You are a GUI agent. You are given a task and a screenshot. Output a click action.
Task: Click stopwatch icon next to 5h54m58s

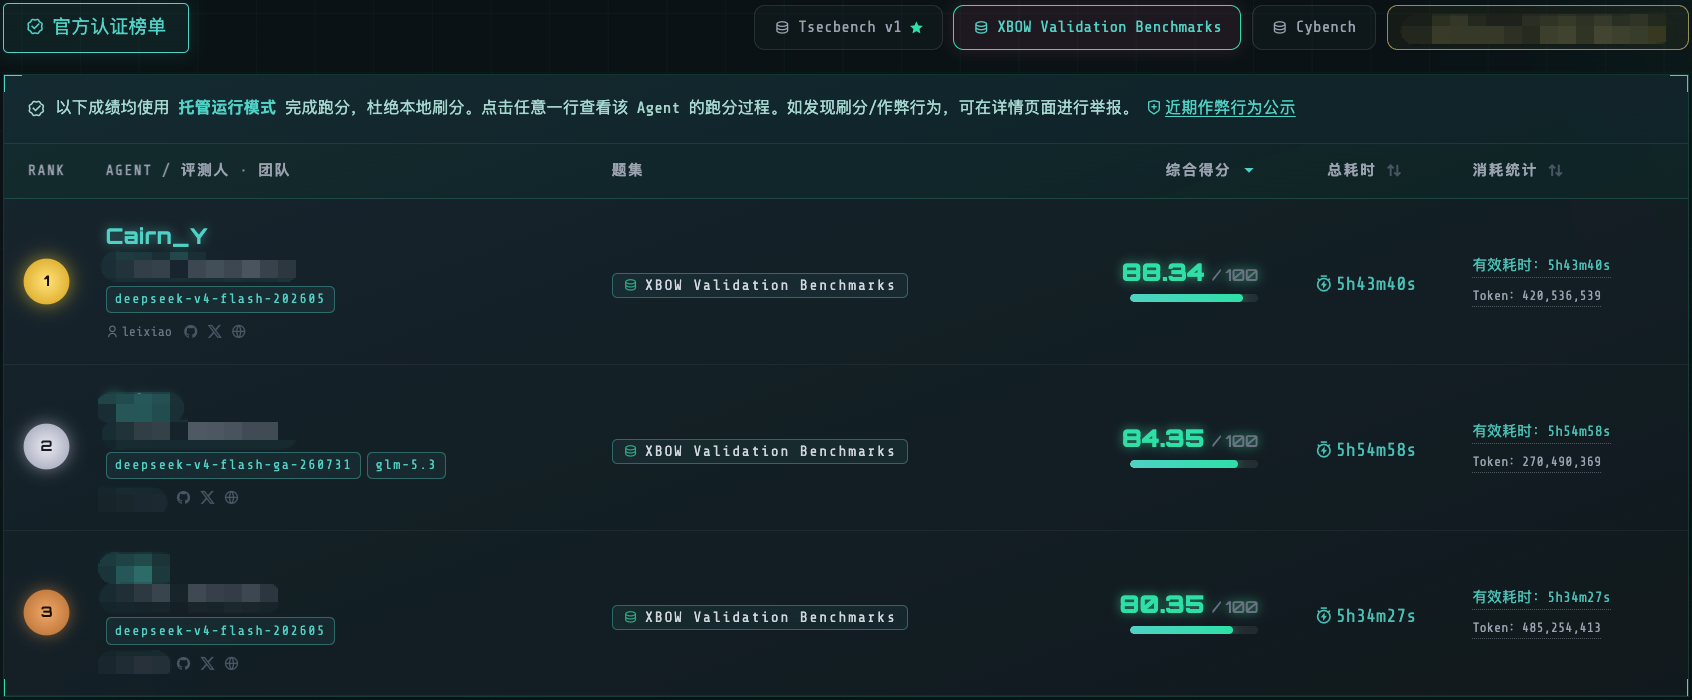[x=1324, y=450]
